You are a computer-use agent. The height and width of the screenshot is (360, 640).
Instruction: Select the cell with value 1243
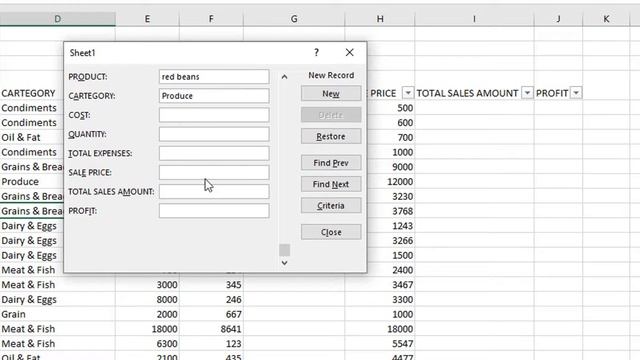click(391, 226)
